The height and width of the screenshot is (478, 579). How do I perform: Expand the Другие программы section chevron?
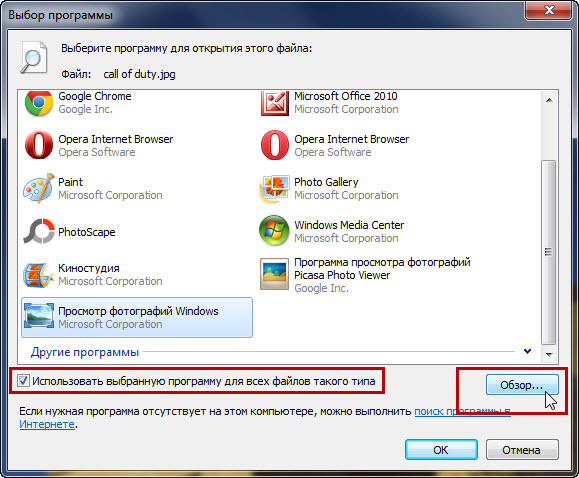pos(527,351)
